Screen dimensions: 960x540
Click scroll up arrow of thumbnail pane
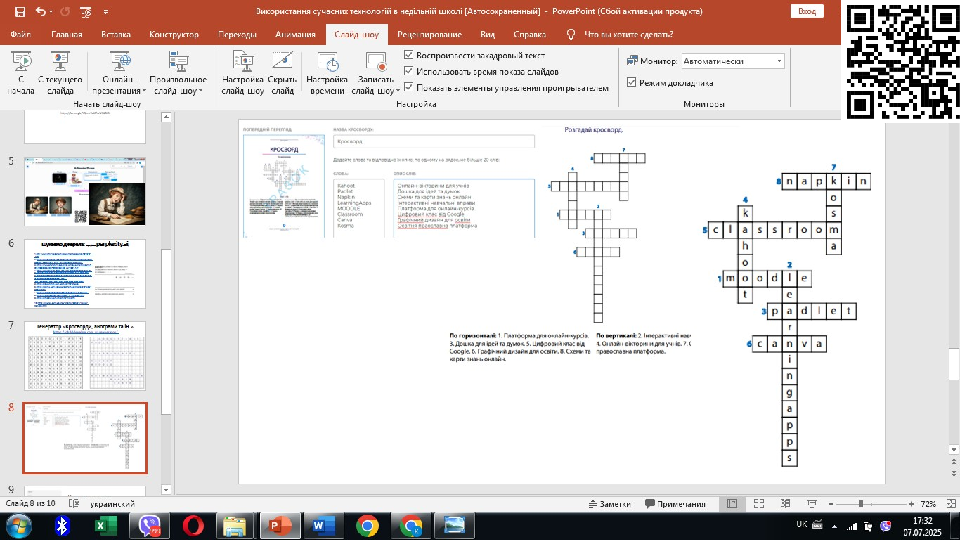tap(166, 116)
